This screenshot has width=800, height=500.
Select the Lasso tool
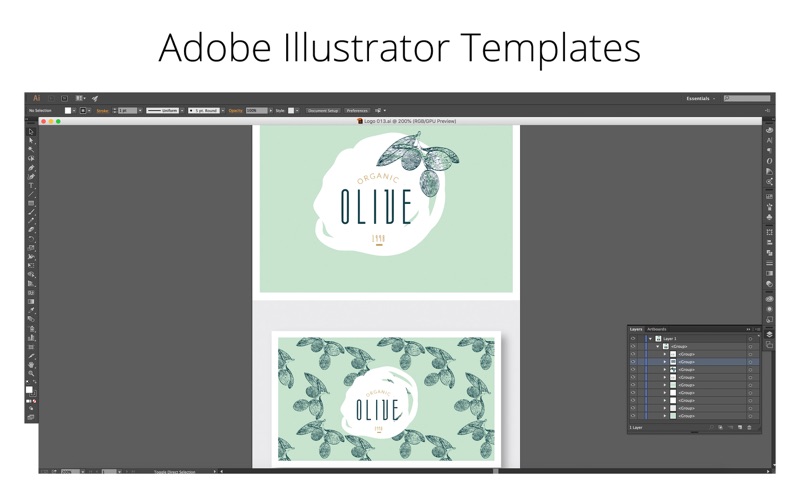click(x=31, y=159)
